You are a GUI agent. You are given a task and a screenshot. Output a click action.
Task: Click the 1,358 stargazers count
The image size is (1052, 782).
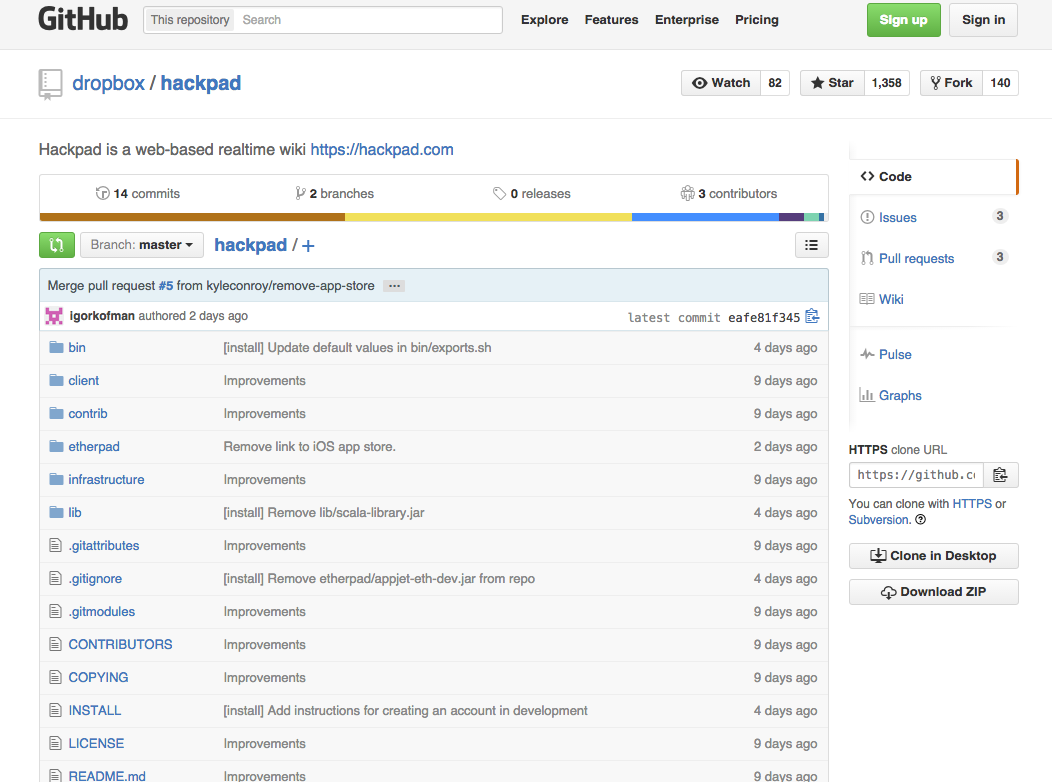tap(886, 82)
